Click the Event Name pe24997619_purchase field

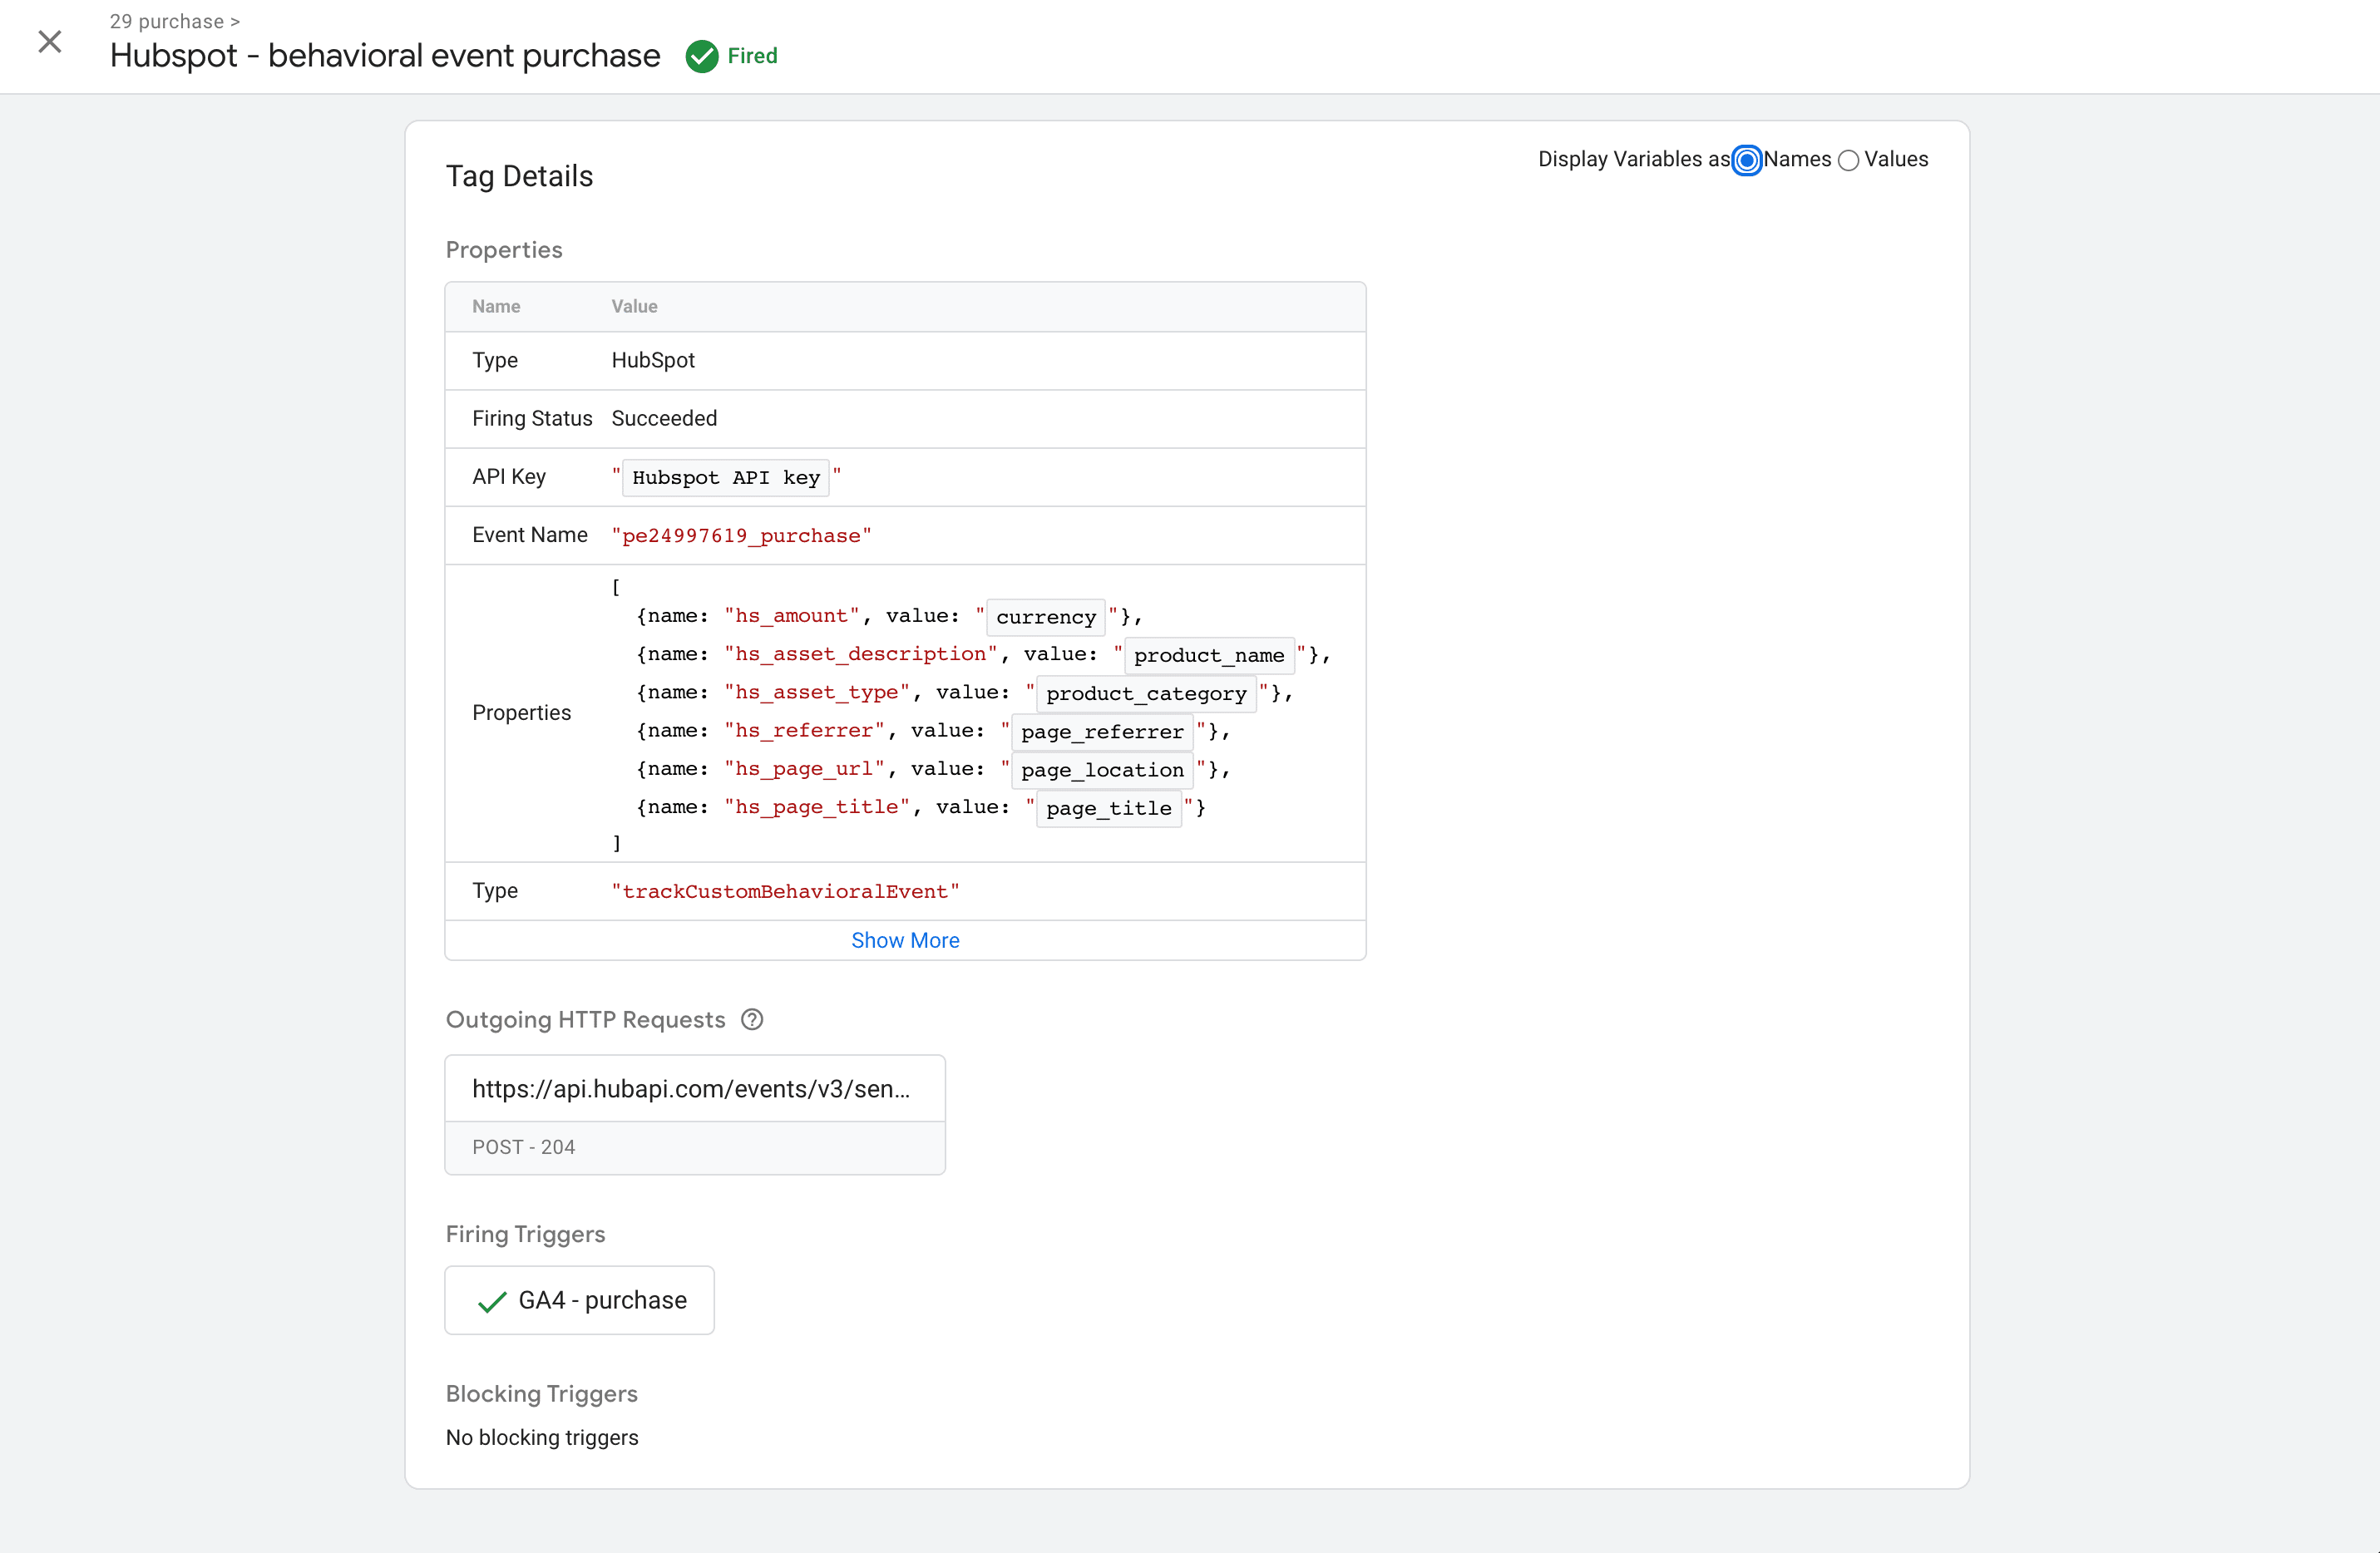[x=743, y=536]
